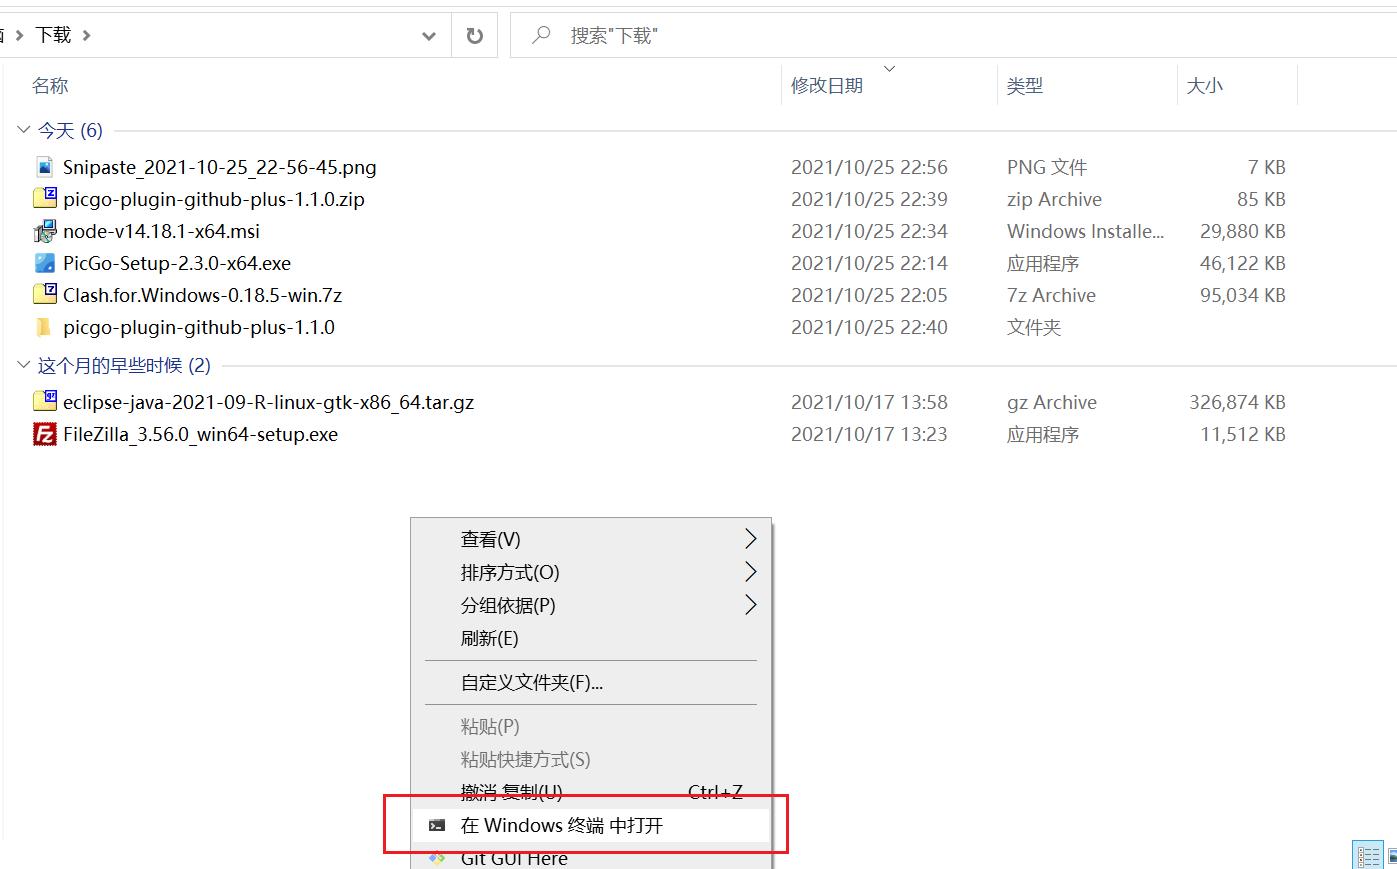Click the Git GUI icon at menu bottom
This screenshot has width=1397, height=869.
click(x=437, y=857)
